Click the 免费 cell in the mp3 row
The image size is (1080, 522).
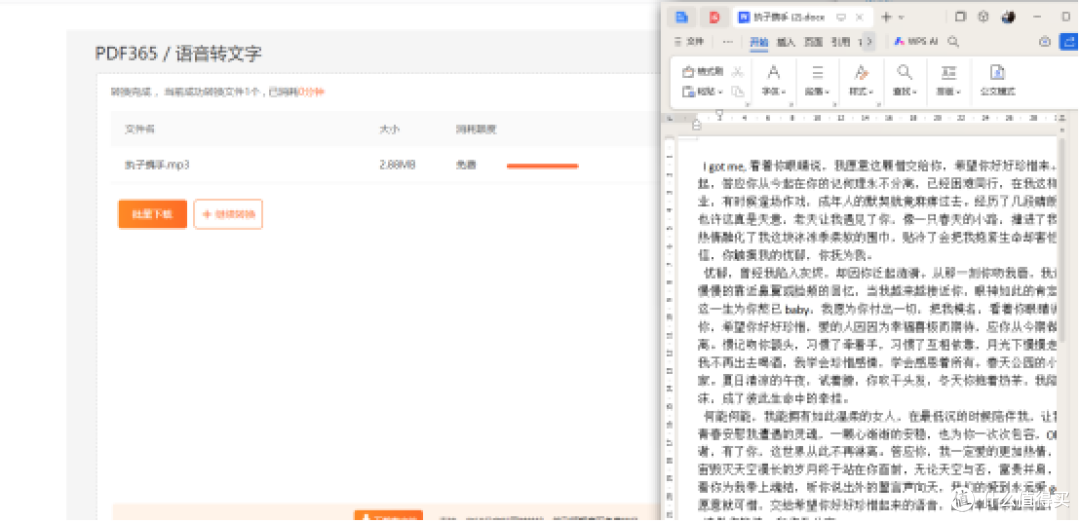point(465,165)
